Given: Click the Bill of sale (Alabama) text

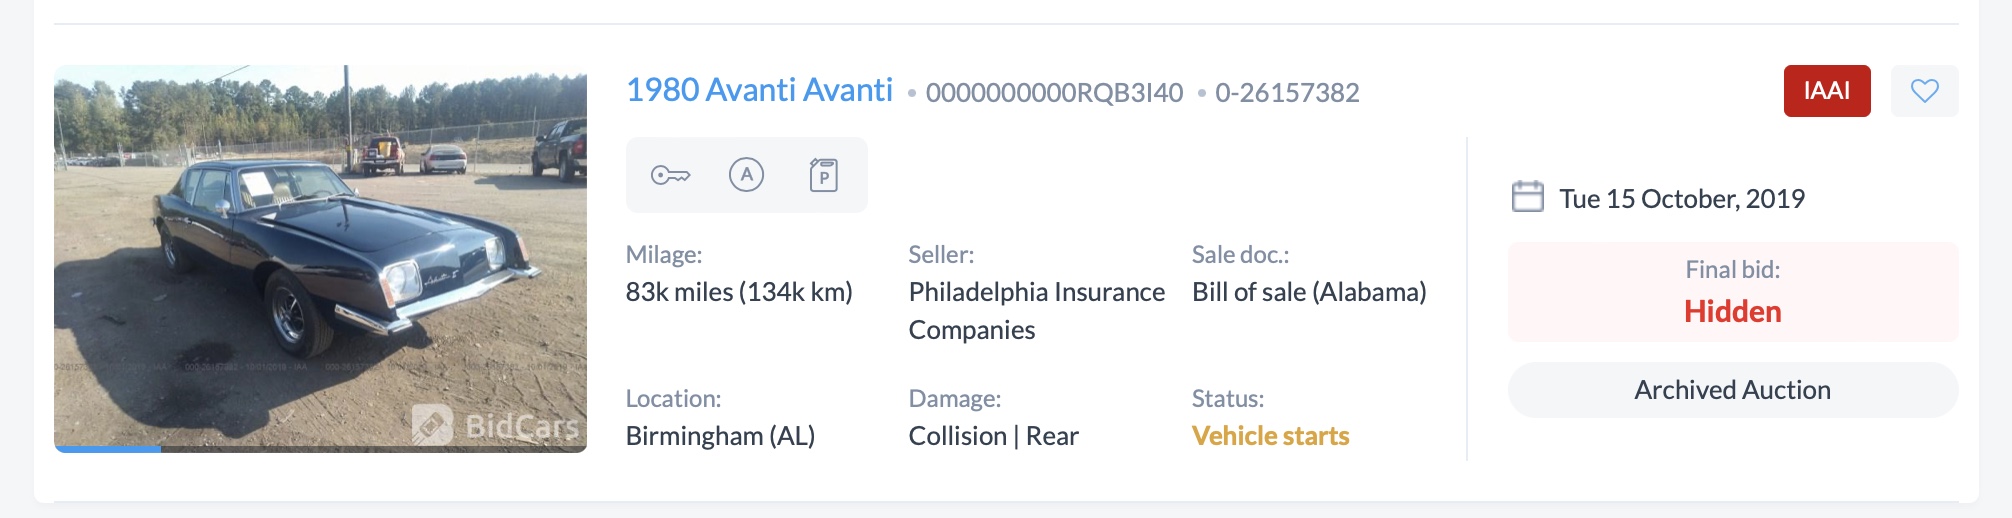Looking at the screenshot, I should tap(1309, 292).
